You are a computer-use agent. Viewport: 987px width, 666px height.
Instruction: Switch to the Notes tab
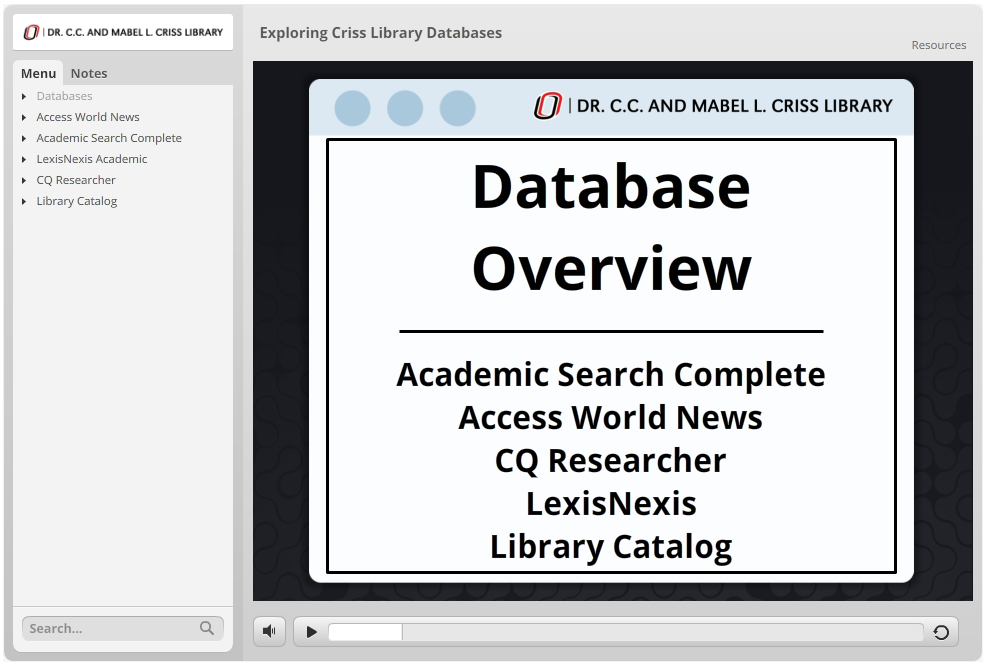89,73
